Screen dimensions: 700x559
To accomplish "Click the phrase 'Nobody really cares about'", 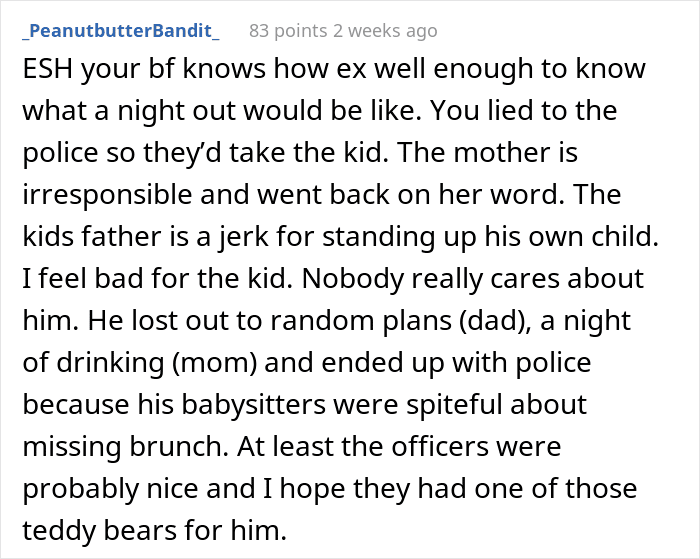I will pos(473,278).
